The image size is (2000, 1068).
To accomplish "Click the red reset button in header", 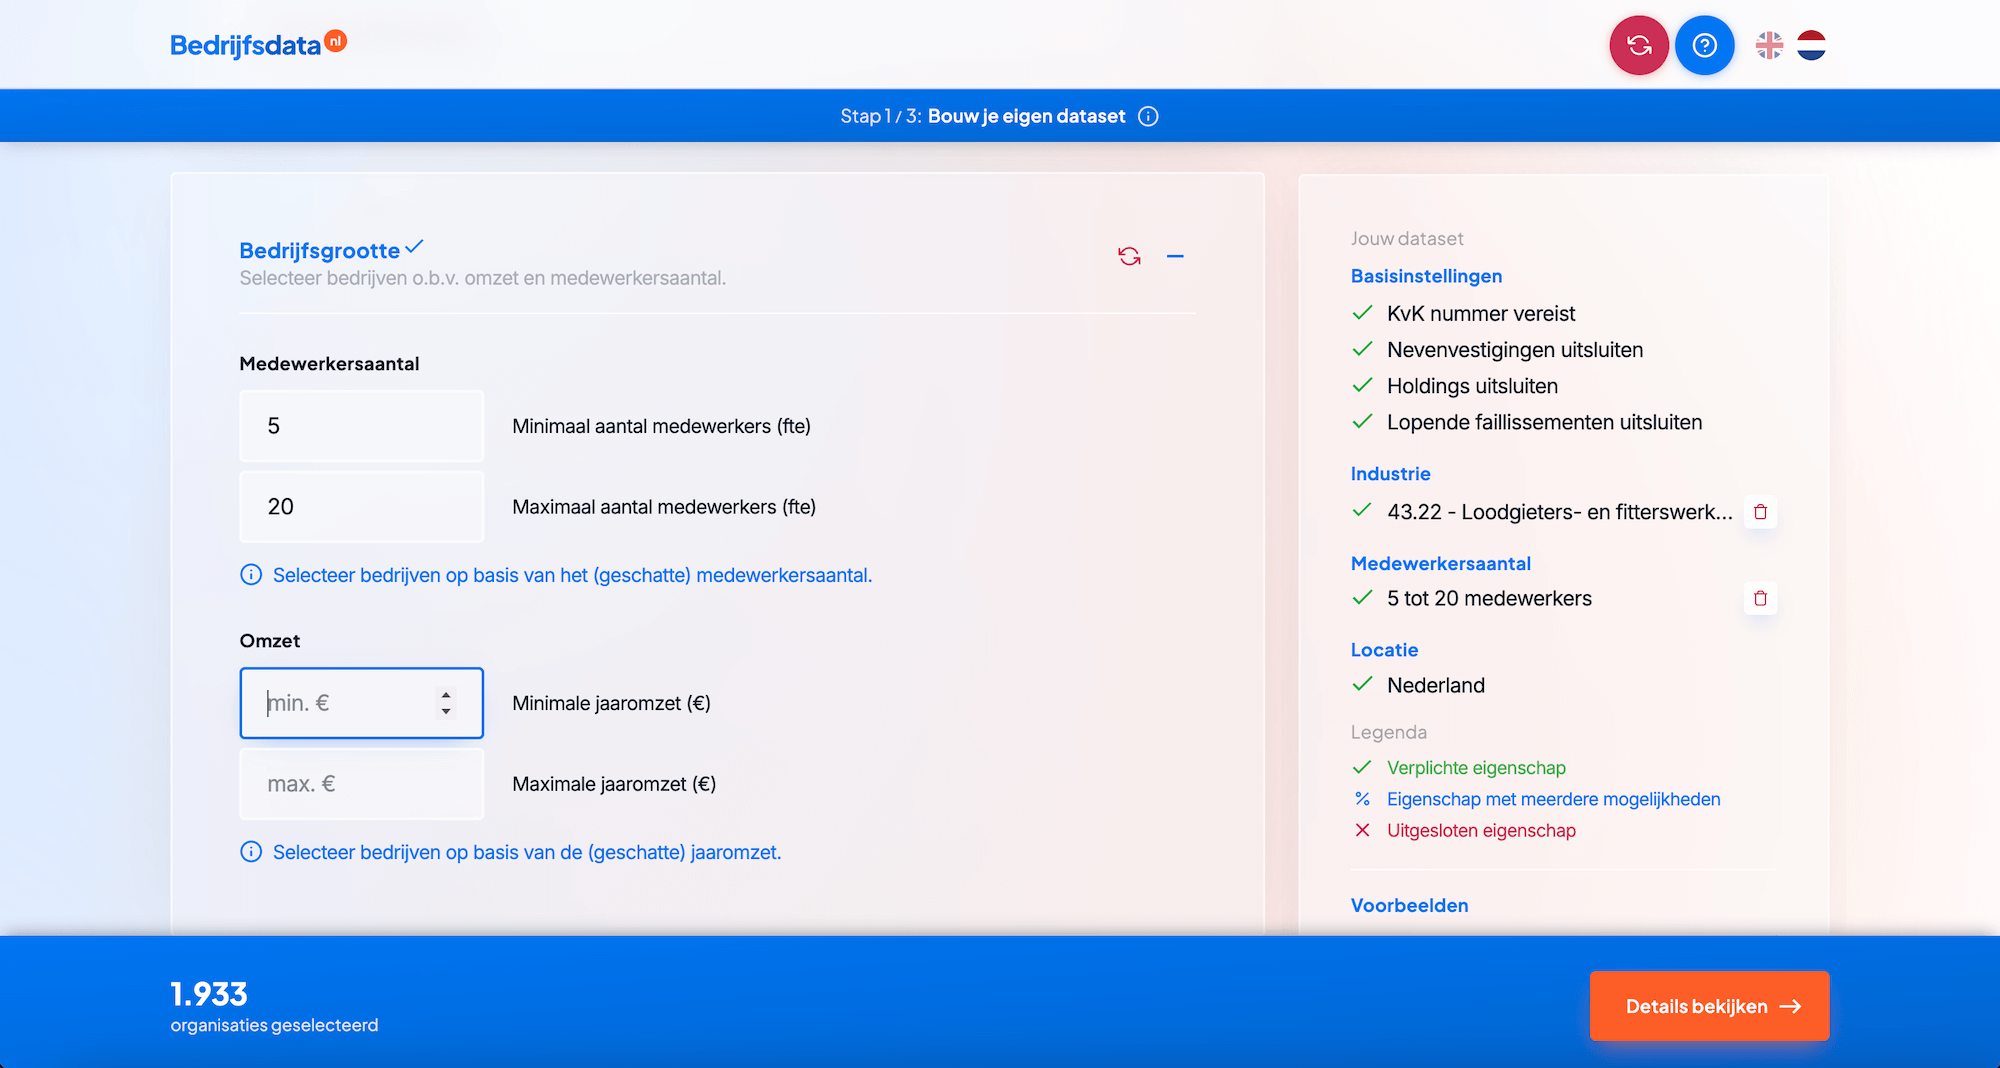I will pos(1639,45).
